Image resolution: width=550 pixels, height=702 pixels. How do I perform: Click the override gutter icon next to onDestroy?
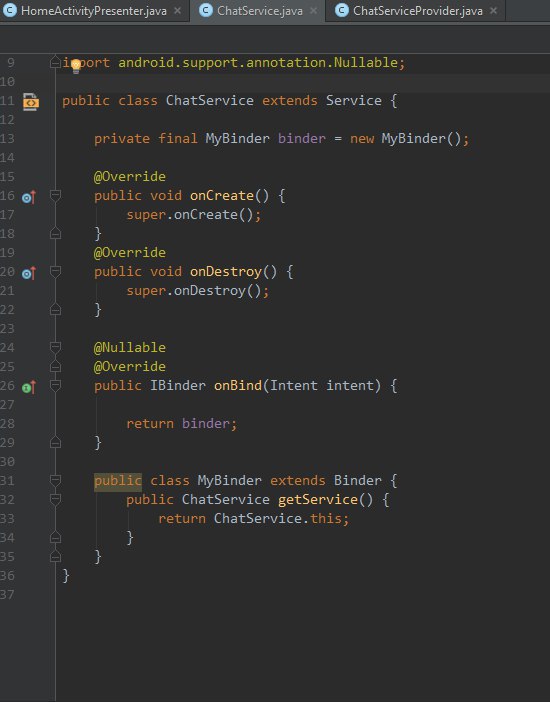point(29,273)
